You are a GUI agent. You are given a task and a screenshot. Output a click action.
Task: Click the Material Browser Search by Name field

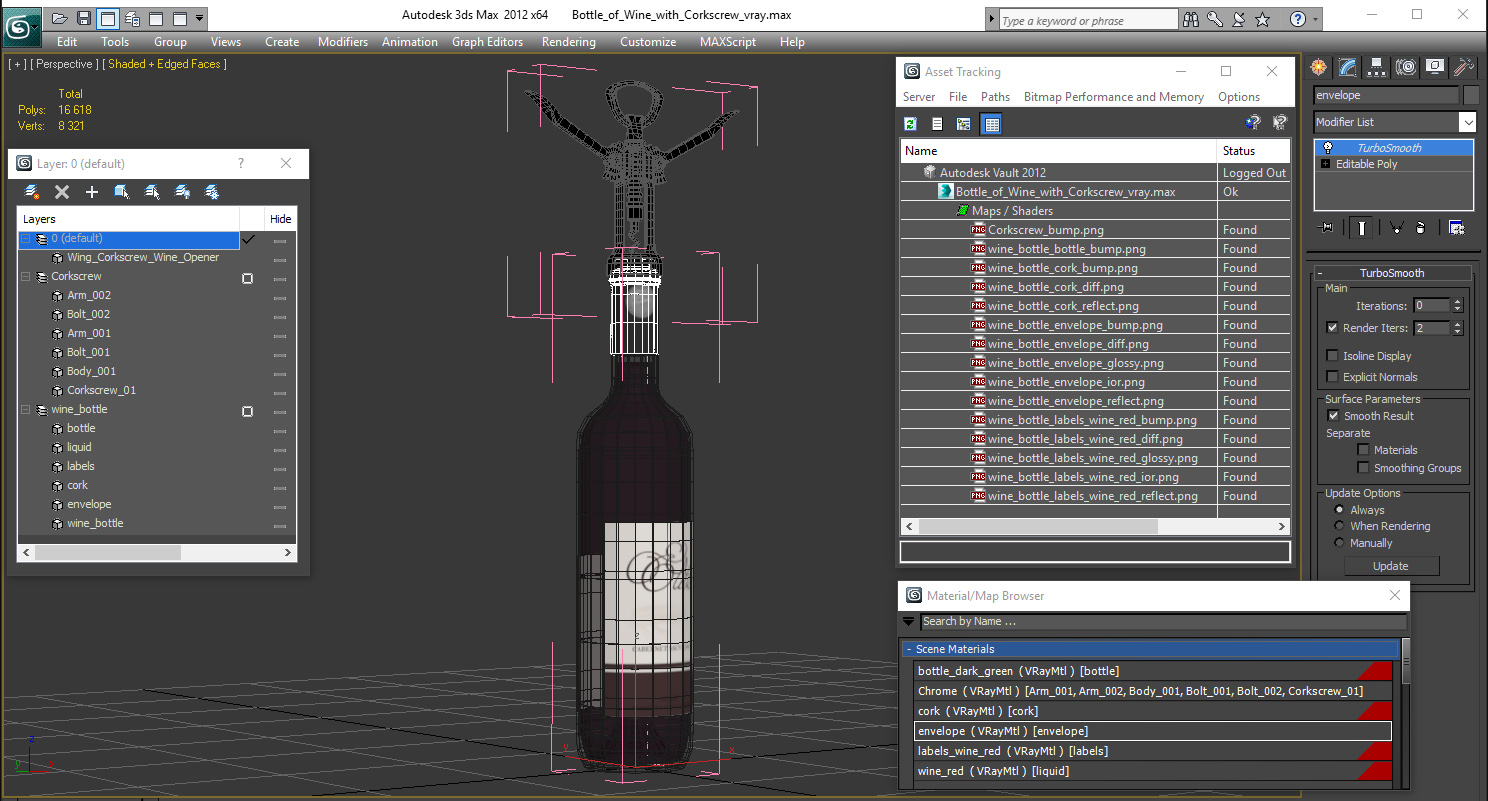click(1163, 621)
